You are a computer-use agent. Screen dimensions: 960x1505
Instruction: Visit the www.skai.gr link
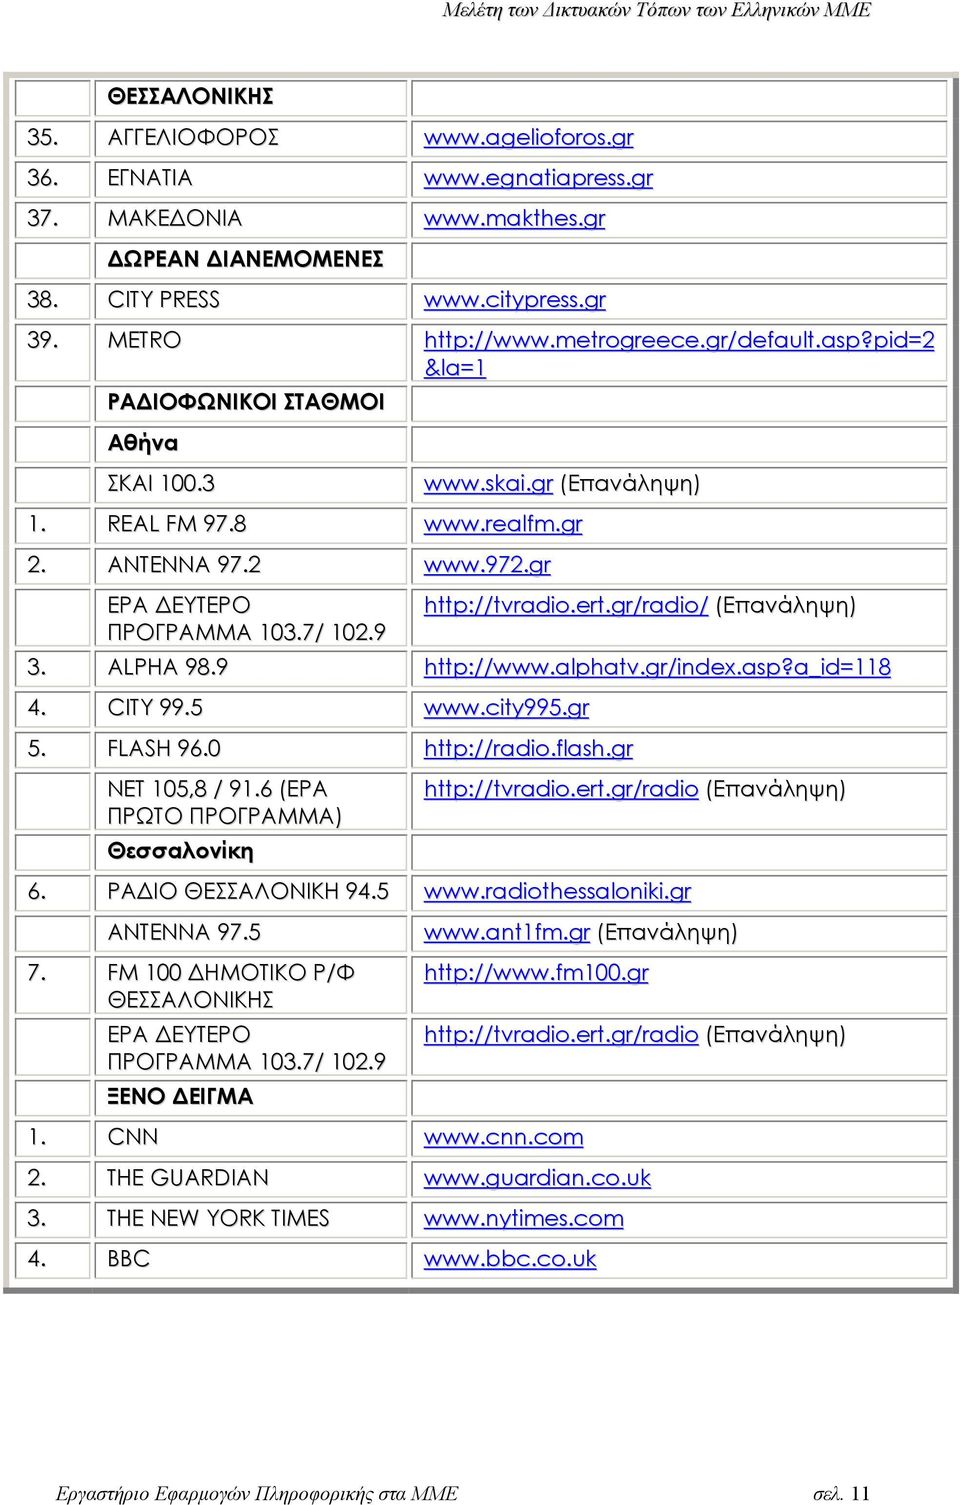[x=488, y=484]
